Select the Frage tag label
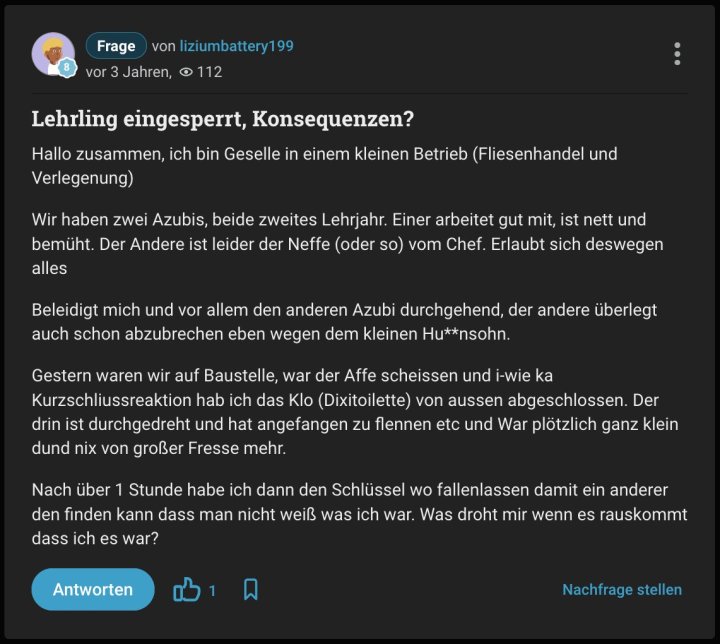720x644 pixels. click(x=116, y=46)
